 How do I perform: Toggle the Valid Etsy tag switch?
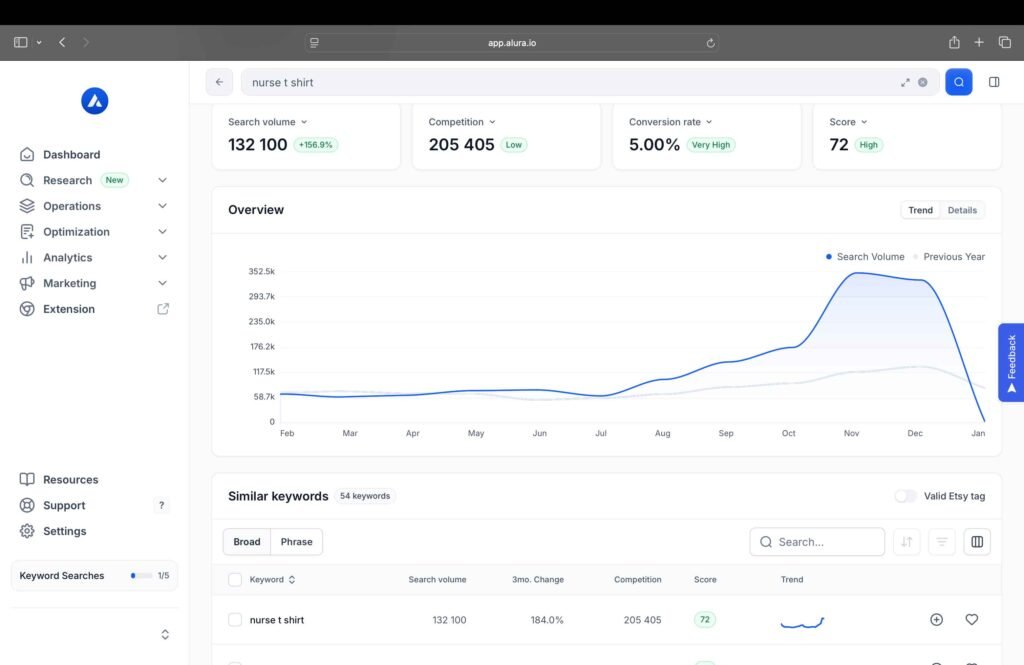(x=905, y=495)
